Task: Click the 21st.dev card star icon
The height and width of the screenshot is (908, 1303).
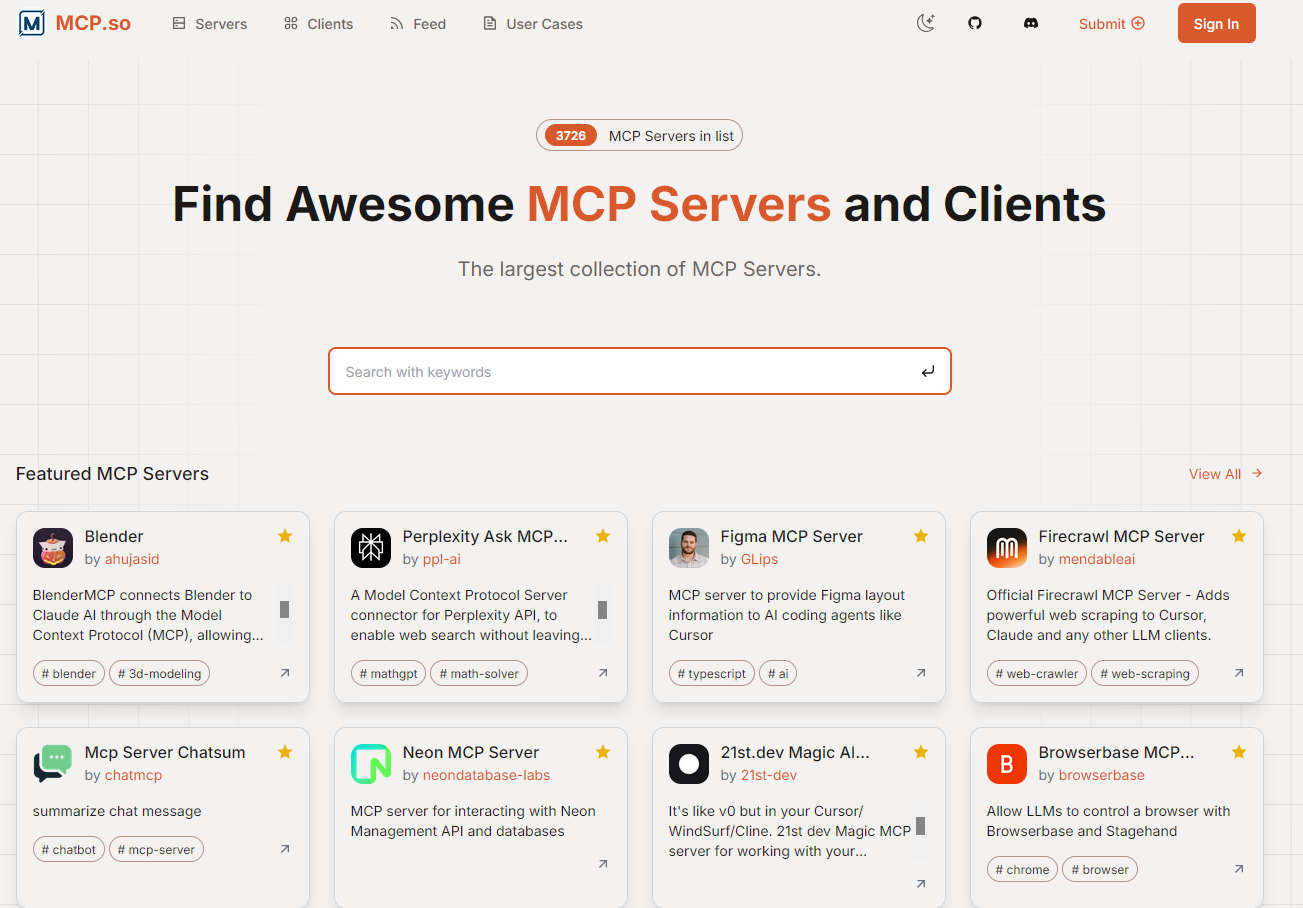Action: tap(921, 752)
